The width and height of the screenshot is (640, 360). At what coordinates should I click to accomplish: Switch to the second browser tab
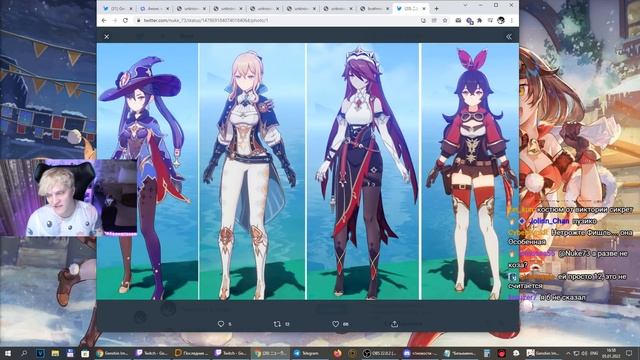pos(155,8)
